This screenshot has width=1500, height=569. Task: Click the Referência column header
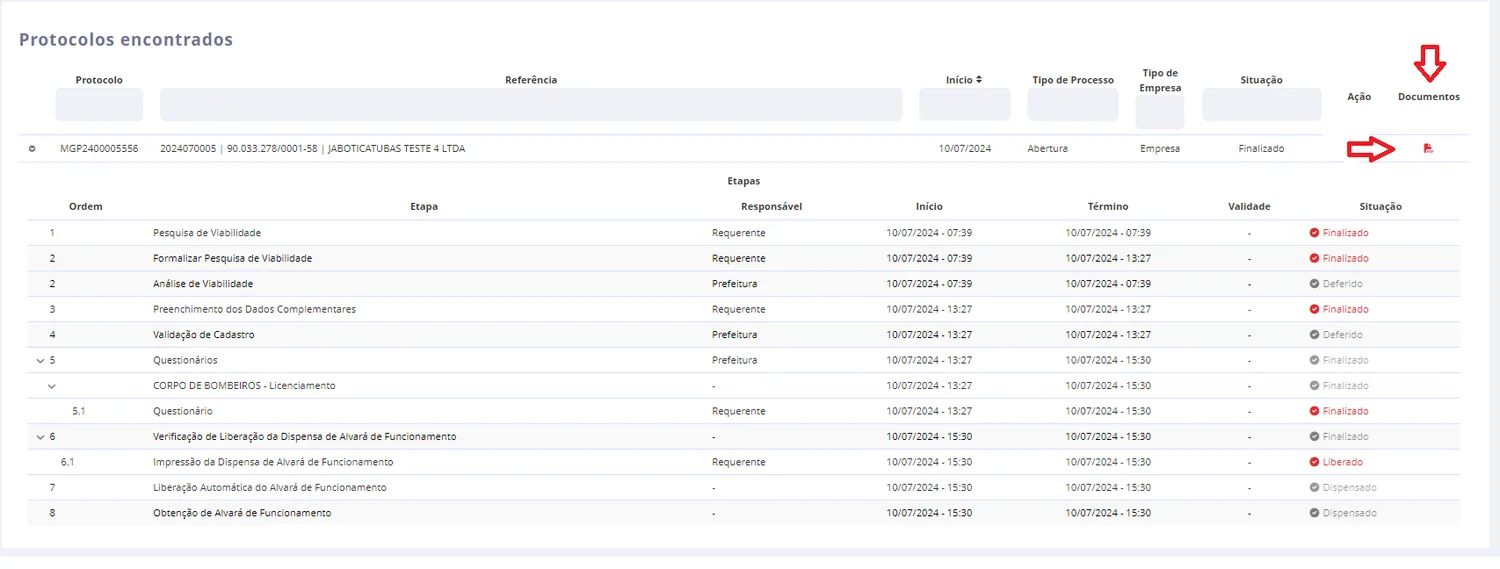point(531,80)
